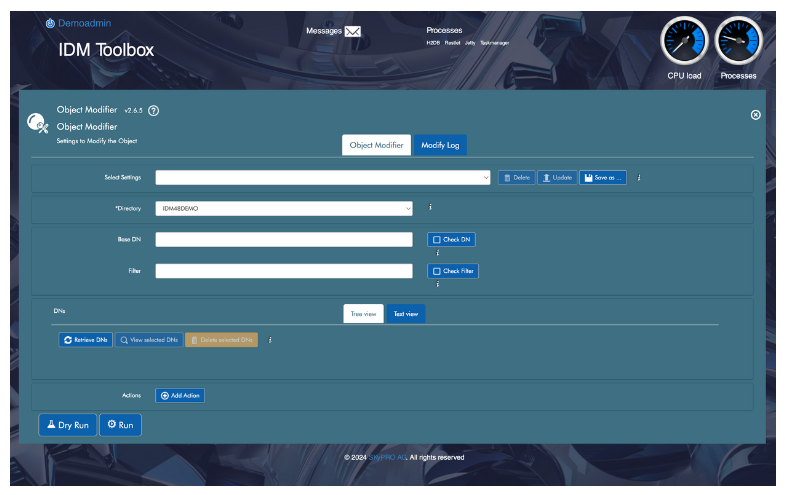Close the Object Modifier panel
The width and height of the screenshot is (785, 495).
tap(755, 115)
